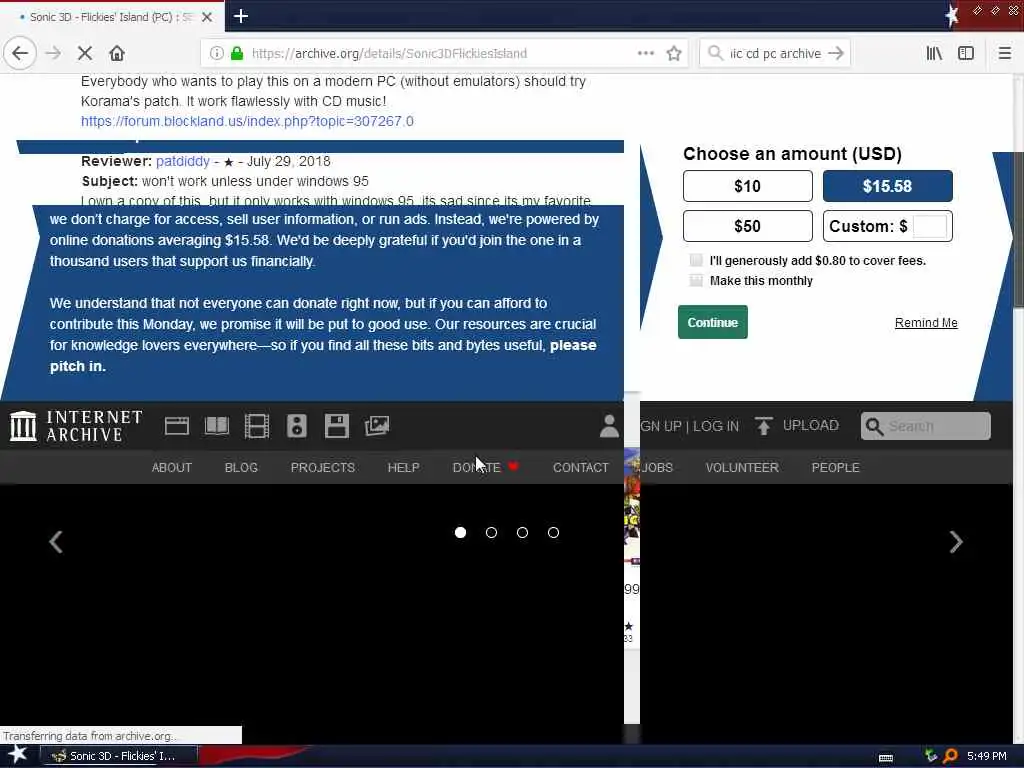Go back using the browser back arrow
Image resolution: width=1024 pixels, height=768 pixels.
(20, 54)
